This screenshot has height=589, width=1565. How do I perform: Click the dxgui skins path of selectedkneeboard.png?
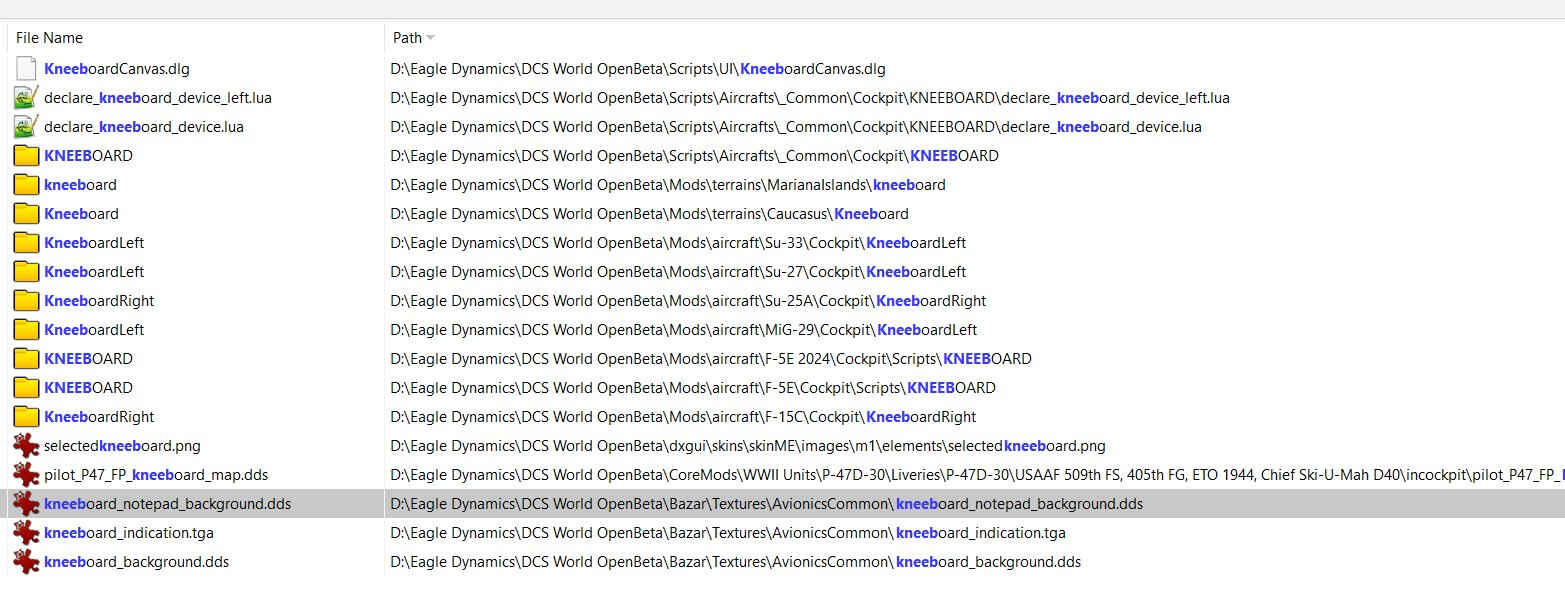pyautogui.click(x=748, y=446)
